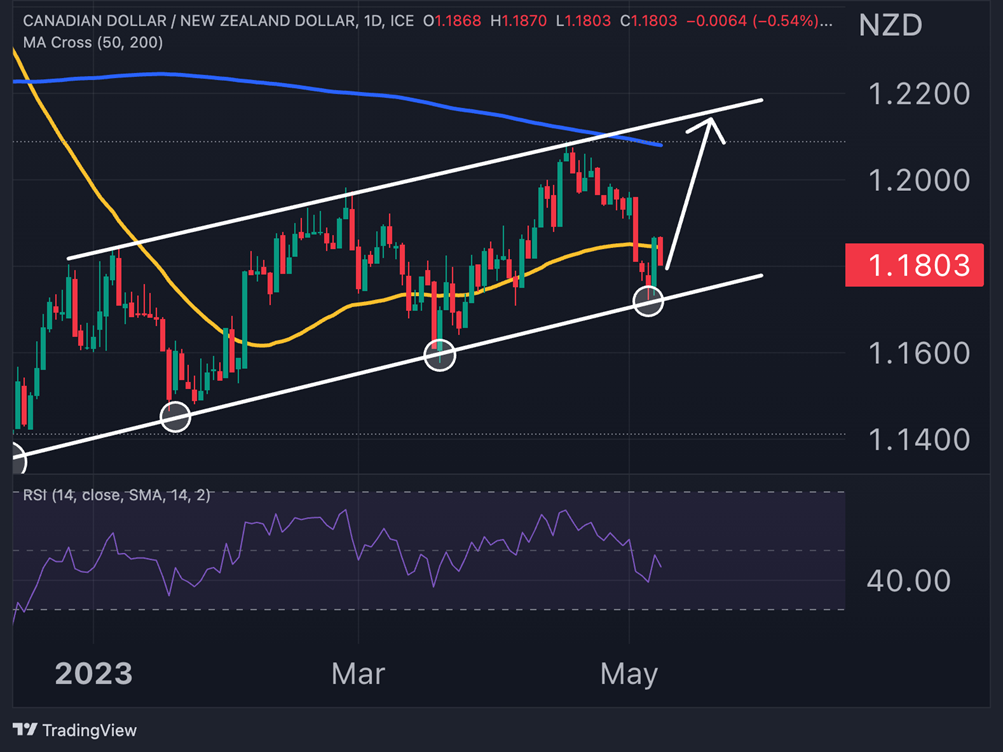Click the 1.1600 price axis value
This screenshot has height=752, width=1003.
click(x=919, y=354)
